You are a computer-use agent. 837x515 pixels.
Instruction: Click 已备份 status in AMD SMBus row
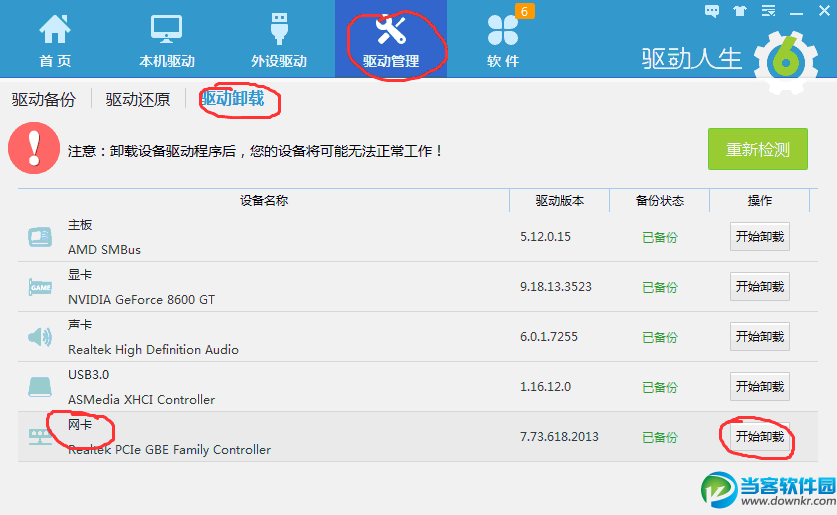pyautogui.click(x=660, y=237)
